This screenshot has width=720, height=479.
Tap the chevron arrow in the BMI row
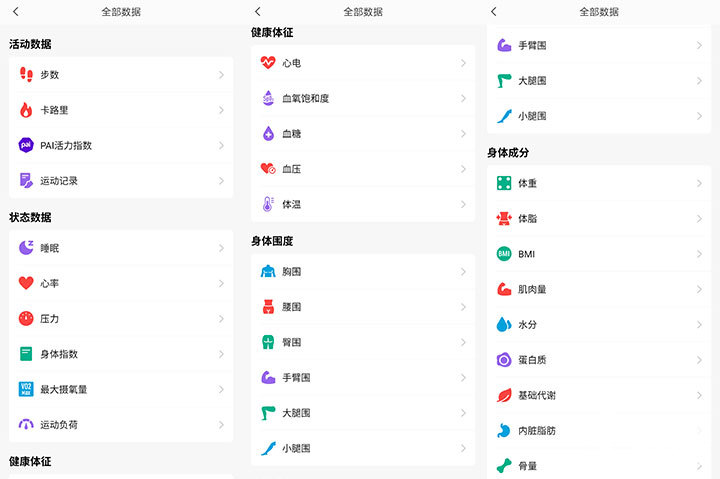(x=699, y=254)
